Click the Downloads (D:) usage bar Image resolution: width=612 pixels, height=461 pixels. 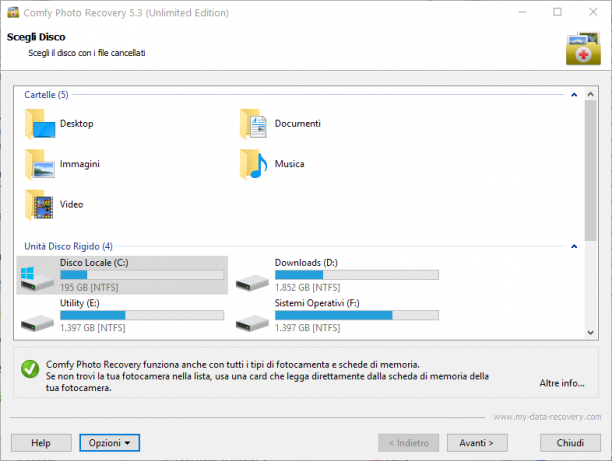(356, 275)
